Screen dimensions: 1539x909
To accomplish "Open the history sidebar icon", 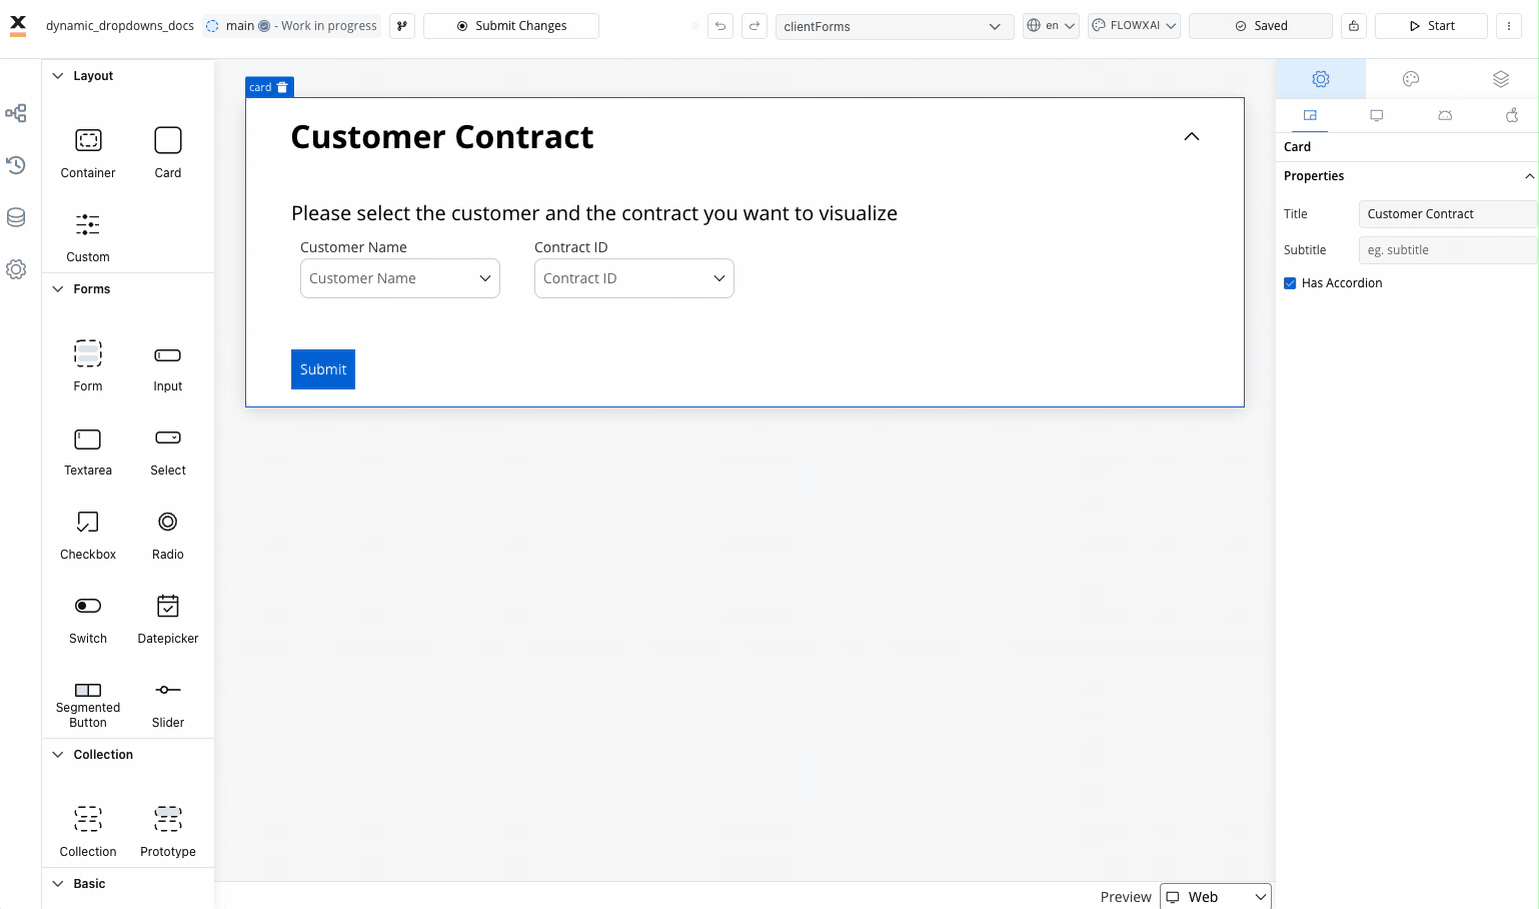I will point(16,165).
